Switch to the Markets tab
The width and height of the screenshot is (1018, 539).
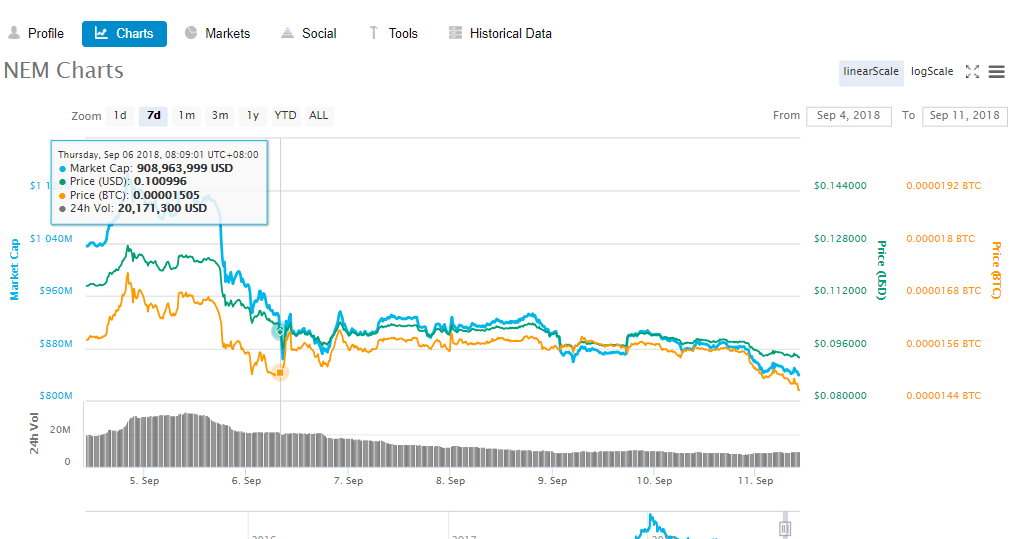(217, 34)
